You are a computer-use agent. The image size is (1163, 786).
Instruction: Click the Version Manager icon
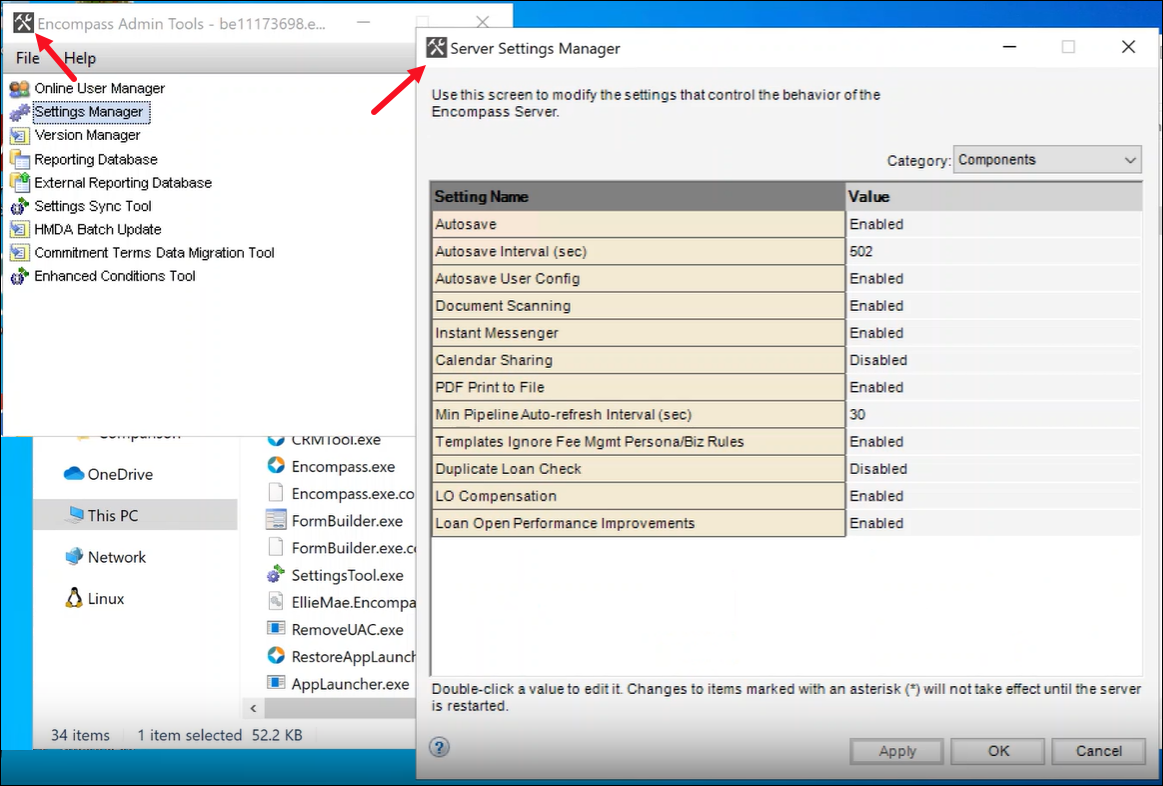19,135
